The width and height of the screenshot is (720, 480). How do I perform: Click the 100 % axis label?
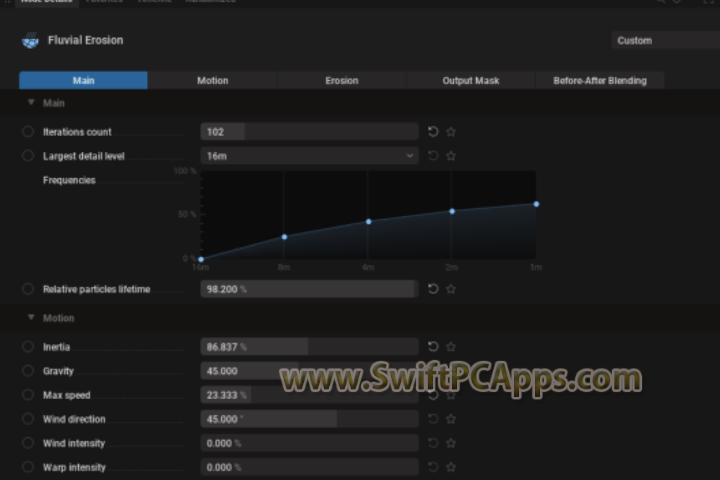pos(185,171)
